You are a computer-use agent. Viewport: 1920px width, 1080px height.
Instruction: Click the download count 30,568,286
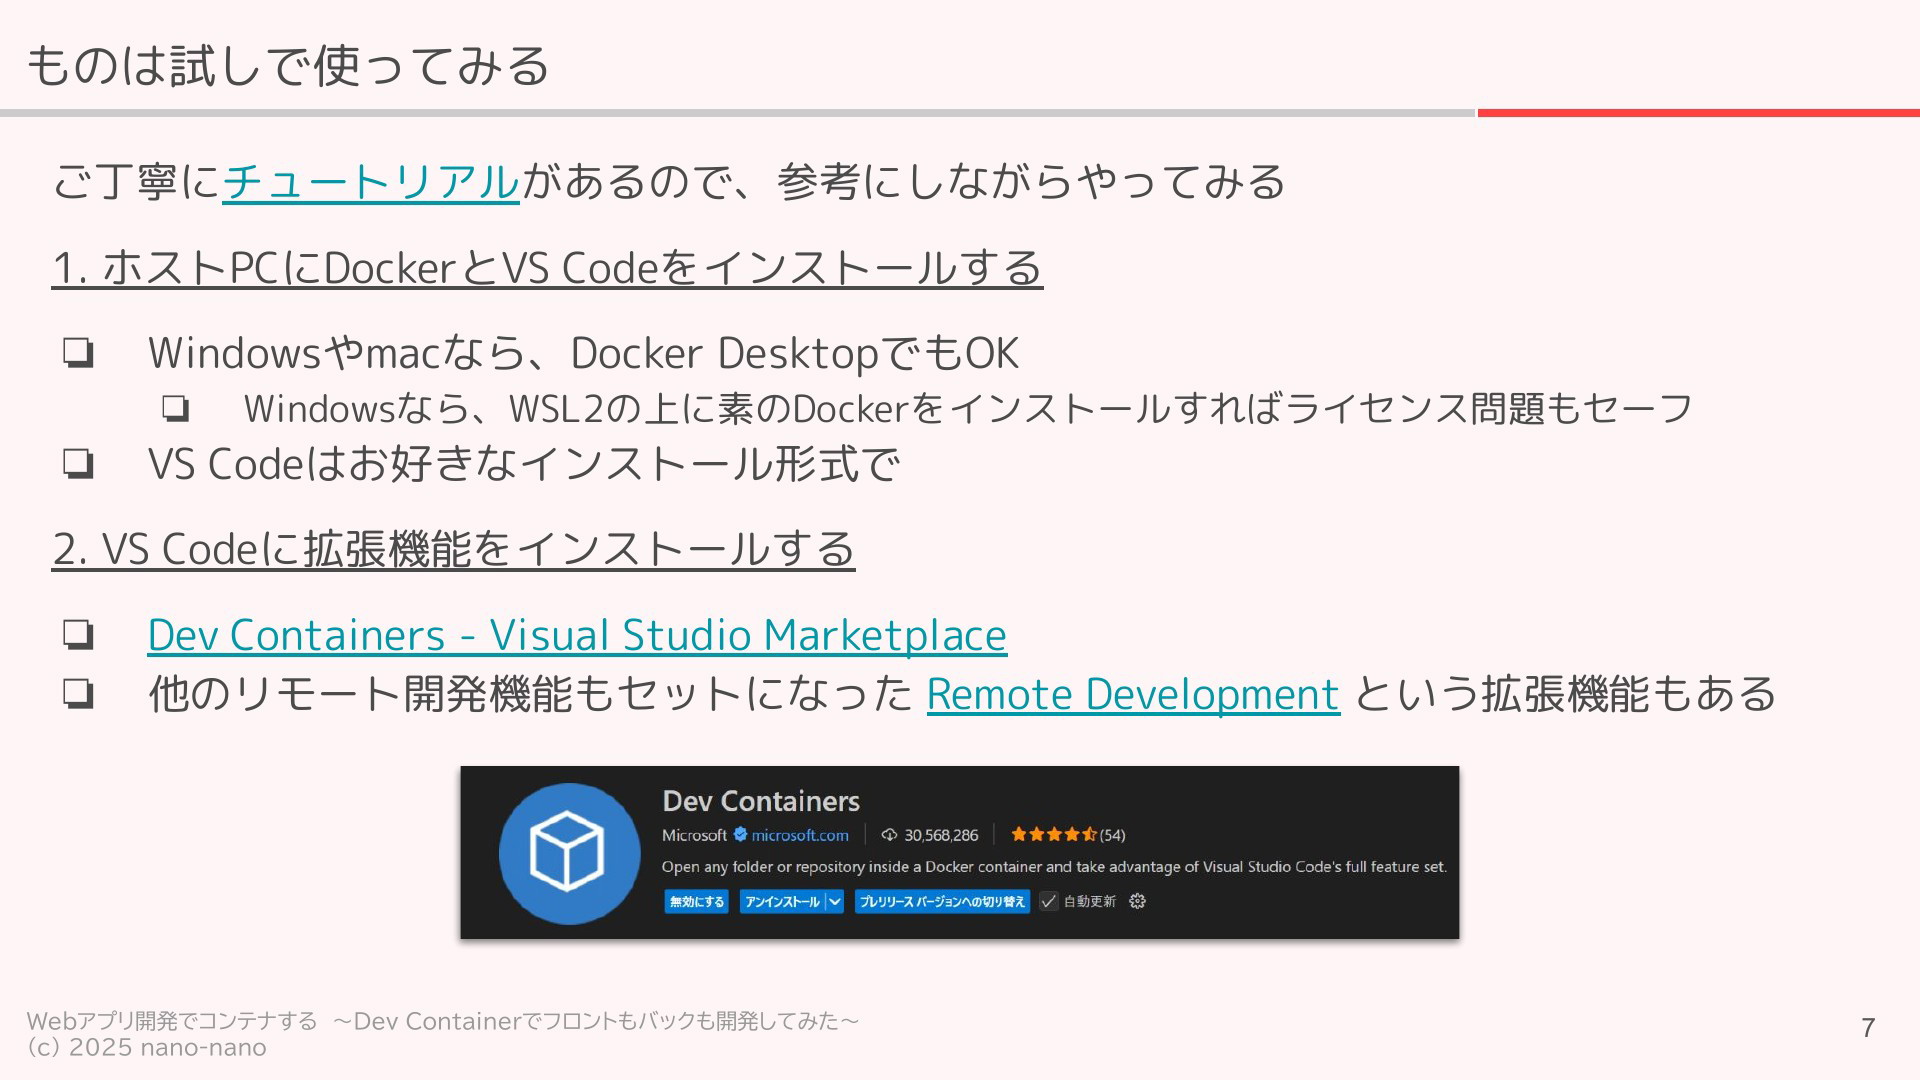(941, 835)
